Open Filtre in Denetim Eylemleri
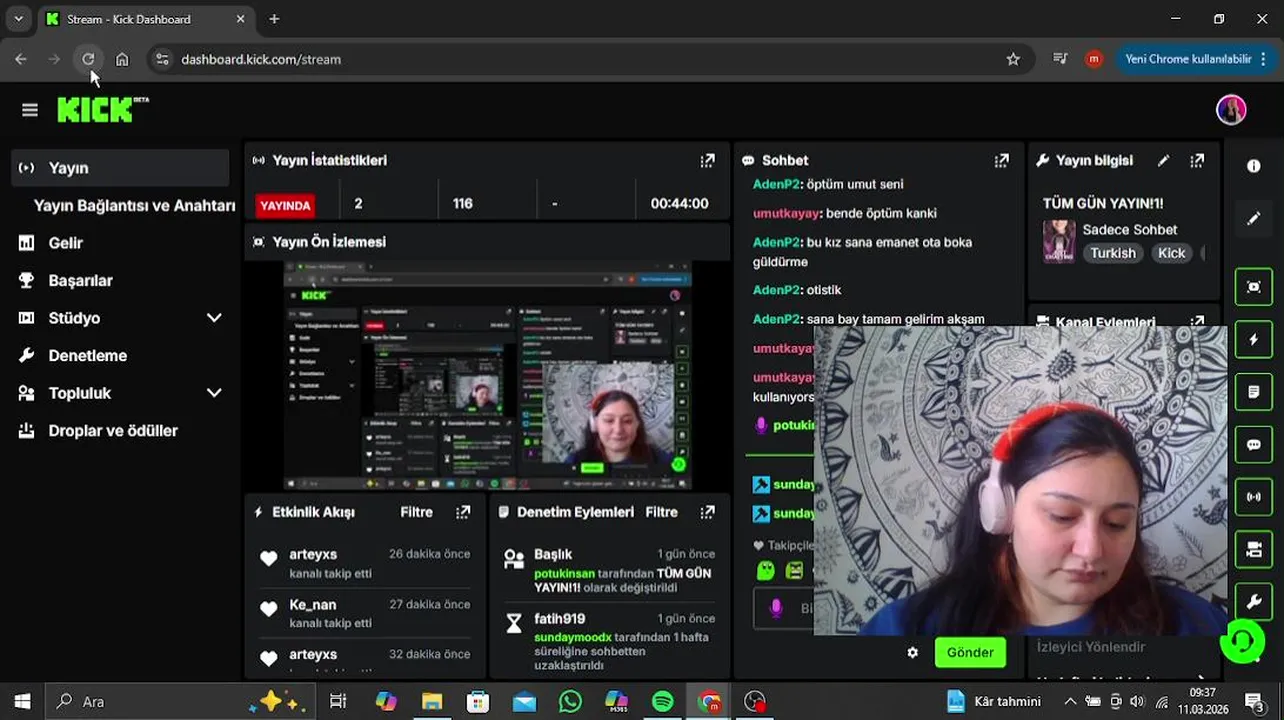 point(662,512)
